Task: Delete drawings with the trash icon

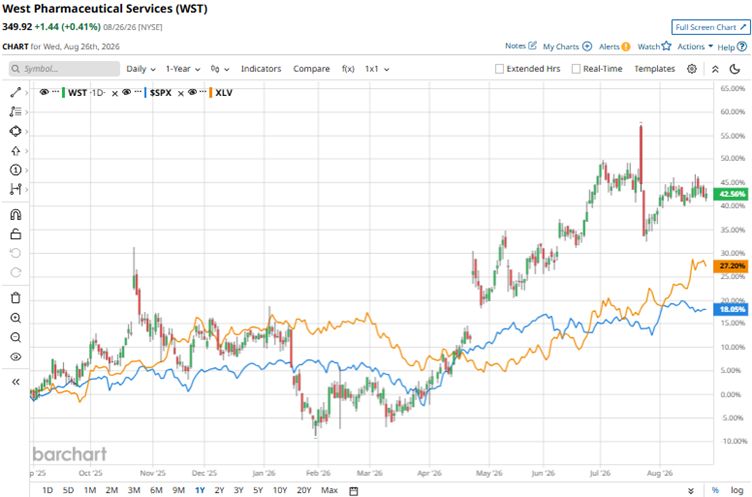Action: (x=15, y=298)
